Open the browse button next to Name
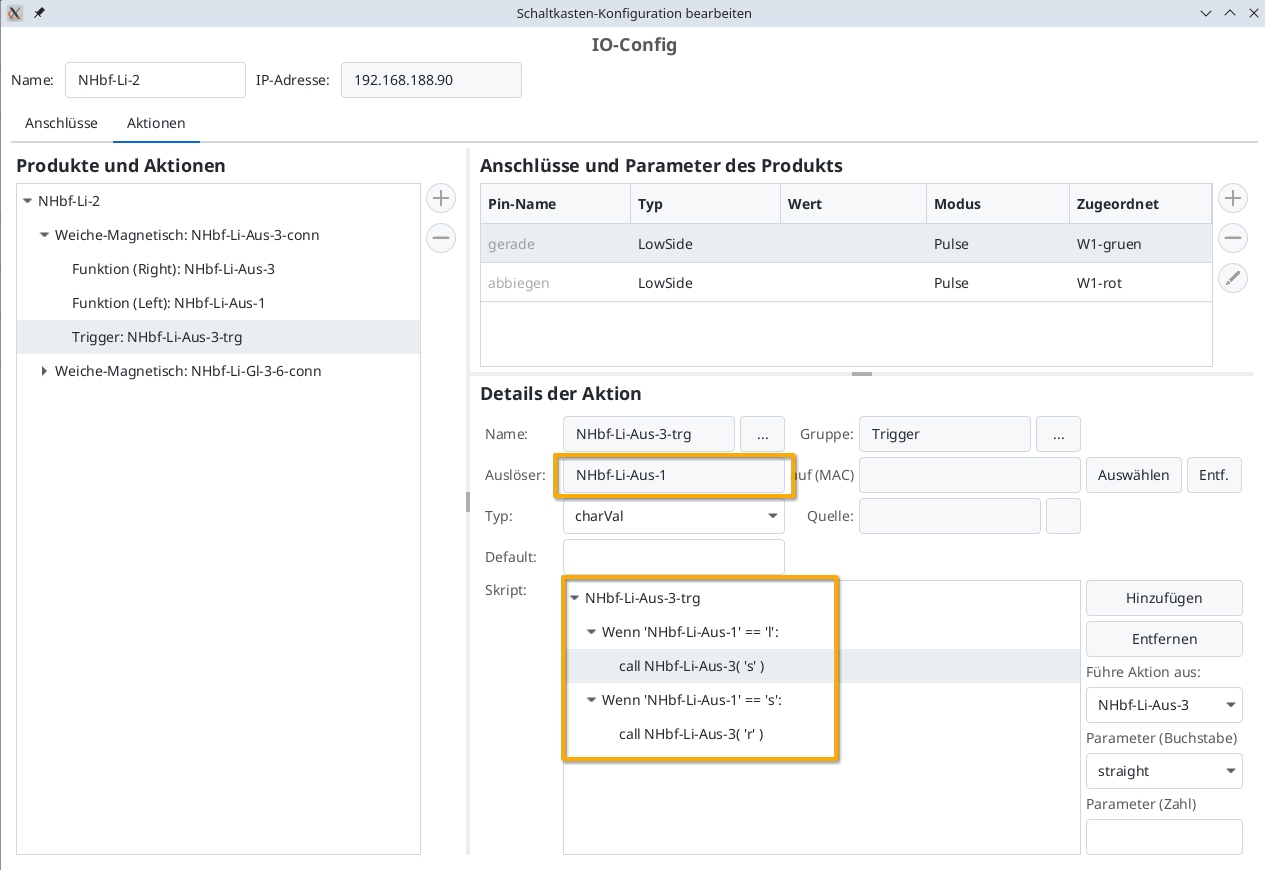Image resolution: width=1265 pixels, height=870 pixels. [x=763, y=434]
